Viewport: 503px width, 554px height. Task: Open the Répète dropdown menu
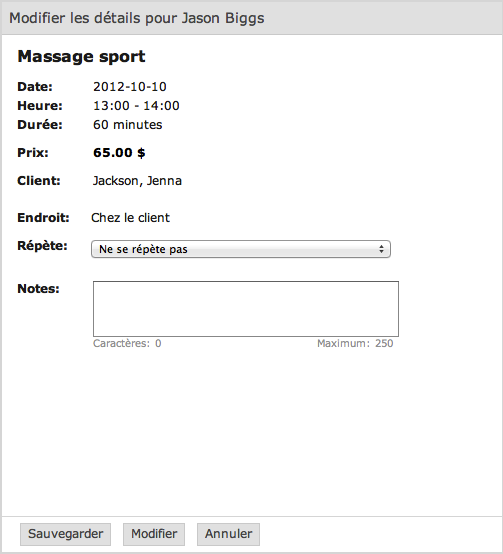click(x=241, y=249)
